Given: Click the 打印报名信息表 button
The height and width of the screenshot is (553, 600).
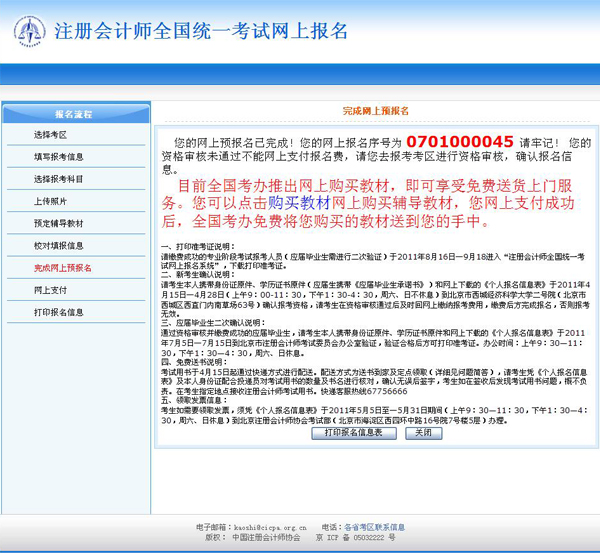Looking at the screenshot, I should pyautogui.click(x=354, y=433).
